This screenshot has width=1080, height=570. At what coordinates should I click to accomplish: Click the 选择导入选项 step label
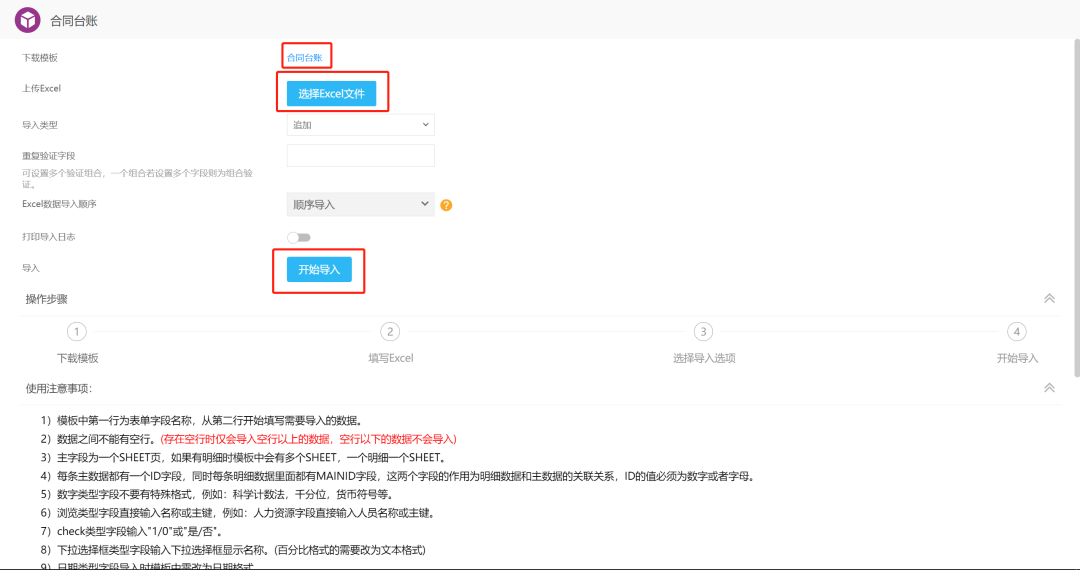[x=704, y=358]
